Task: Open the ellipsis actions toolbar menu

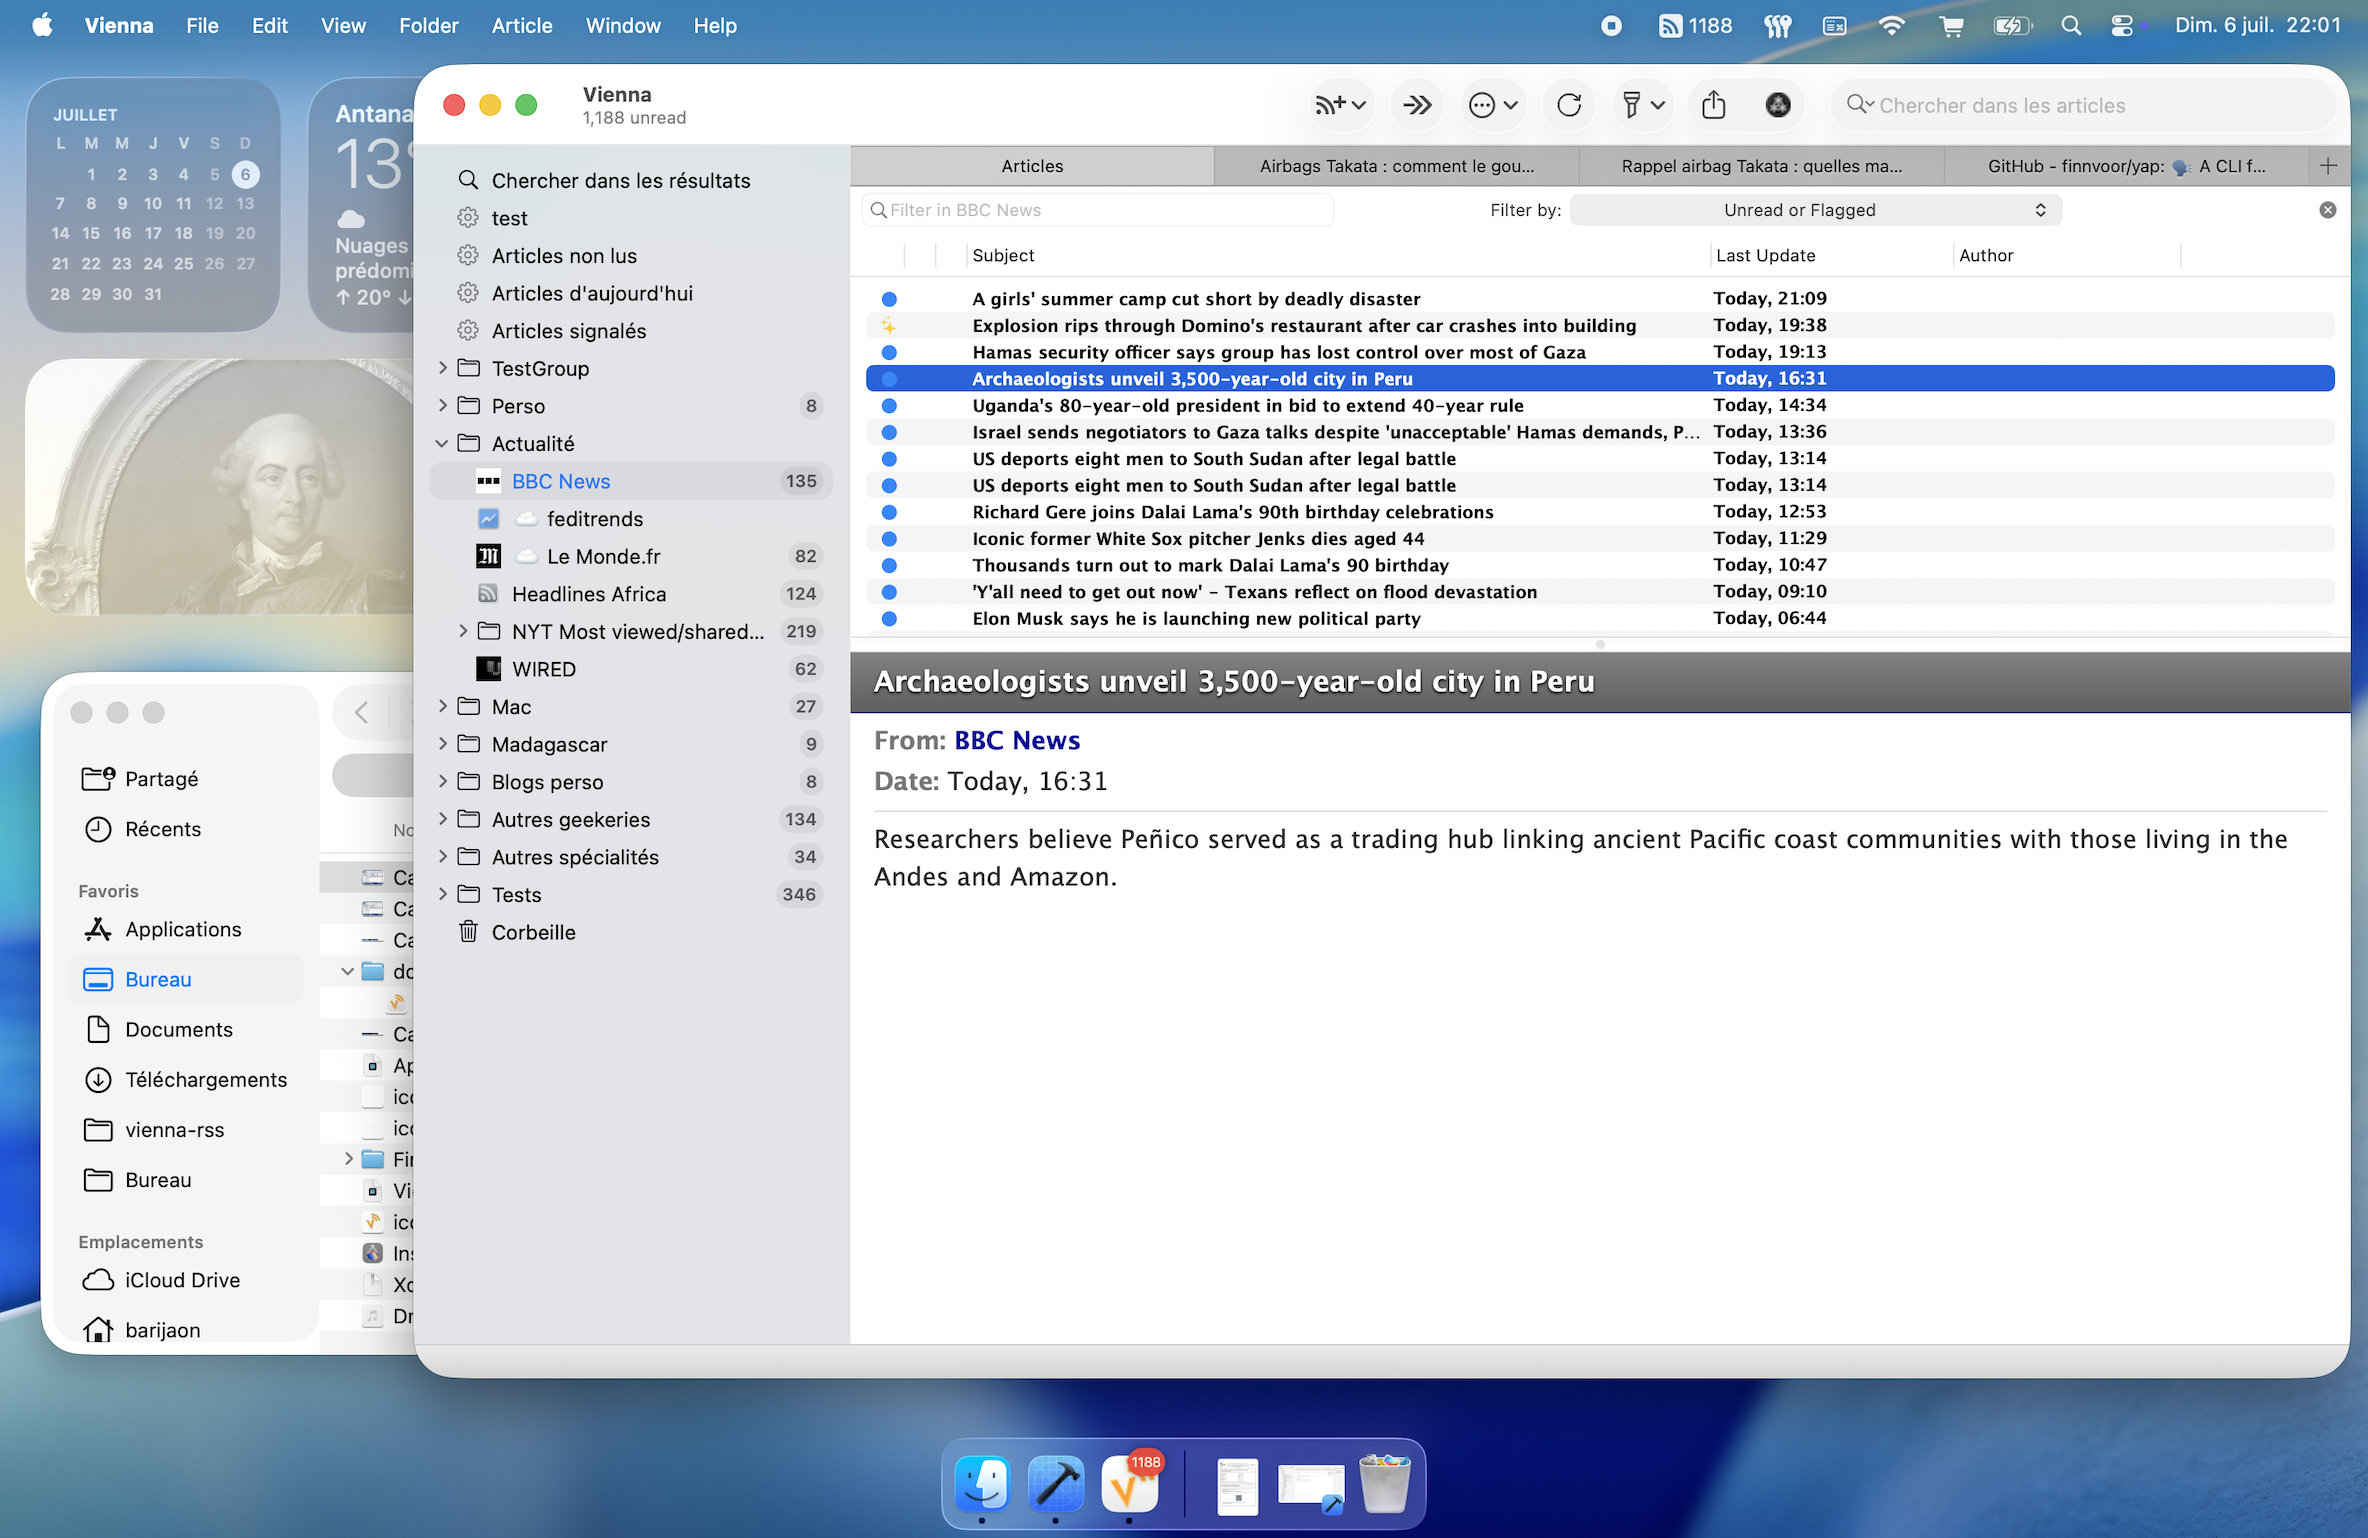Action: coord(1493,105)
